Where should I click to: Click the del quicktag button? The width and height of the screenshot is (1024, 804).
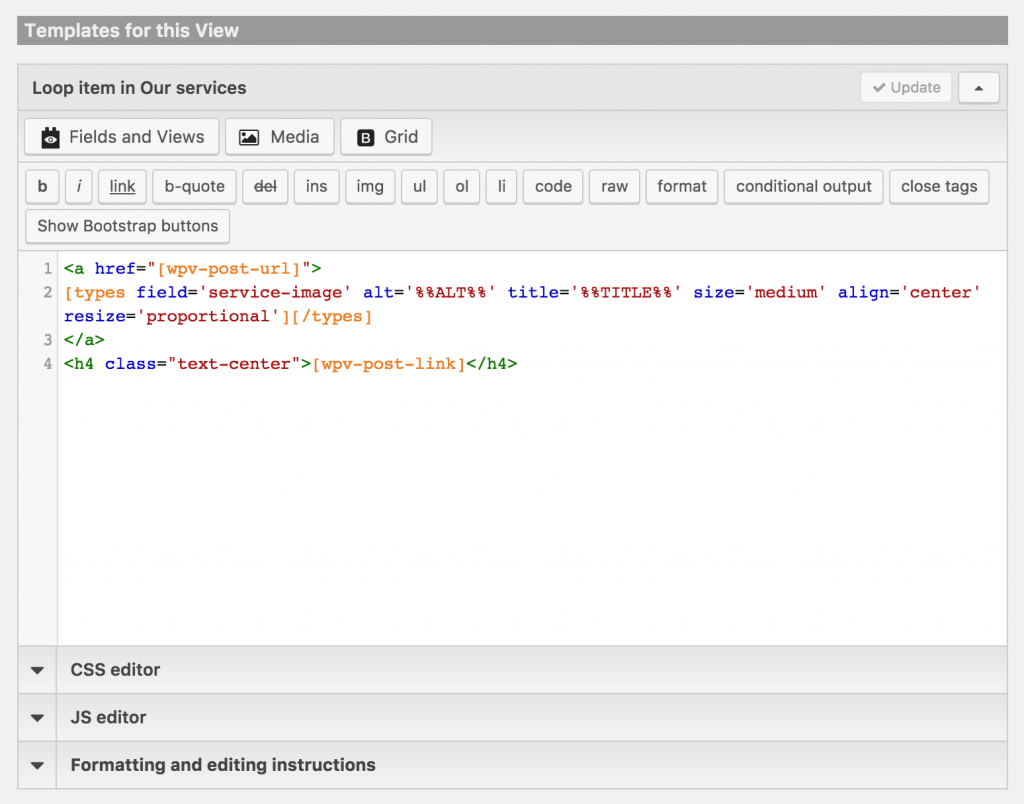[265, 187]
